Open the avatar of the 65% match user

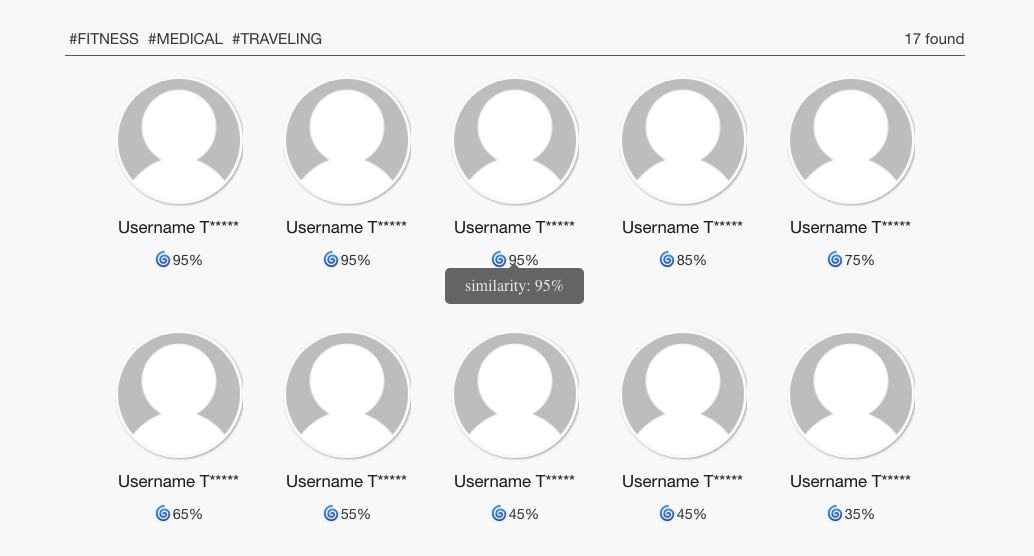coord(179,395)
